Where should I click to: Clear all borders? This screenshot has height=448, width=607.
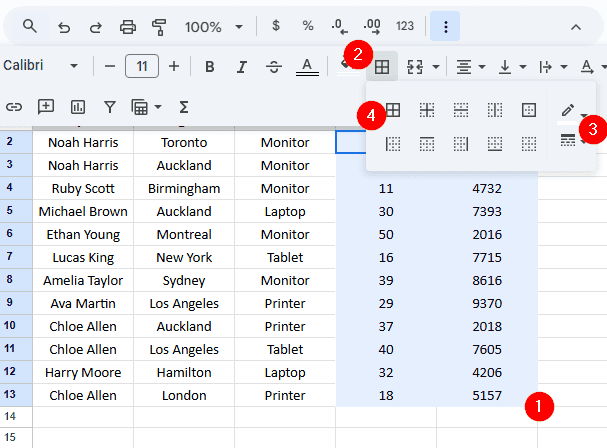tap(529, 144)
